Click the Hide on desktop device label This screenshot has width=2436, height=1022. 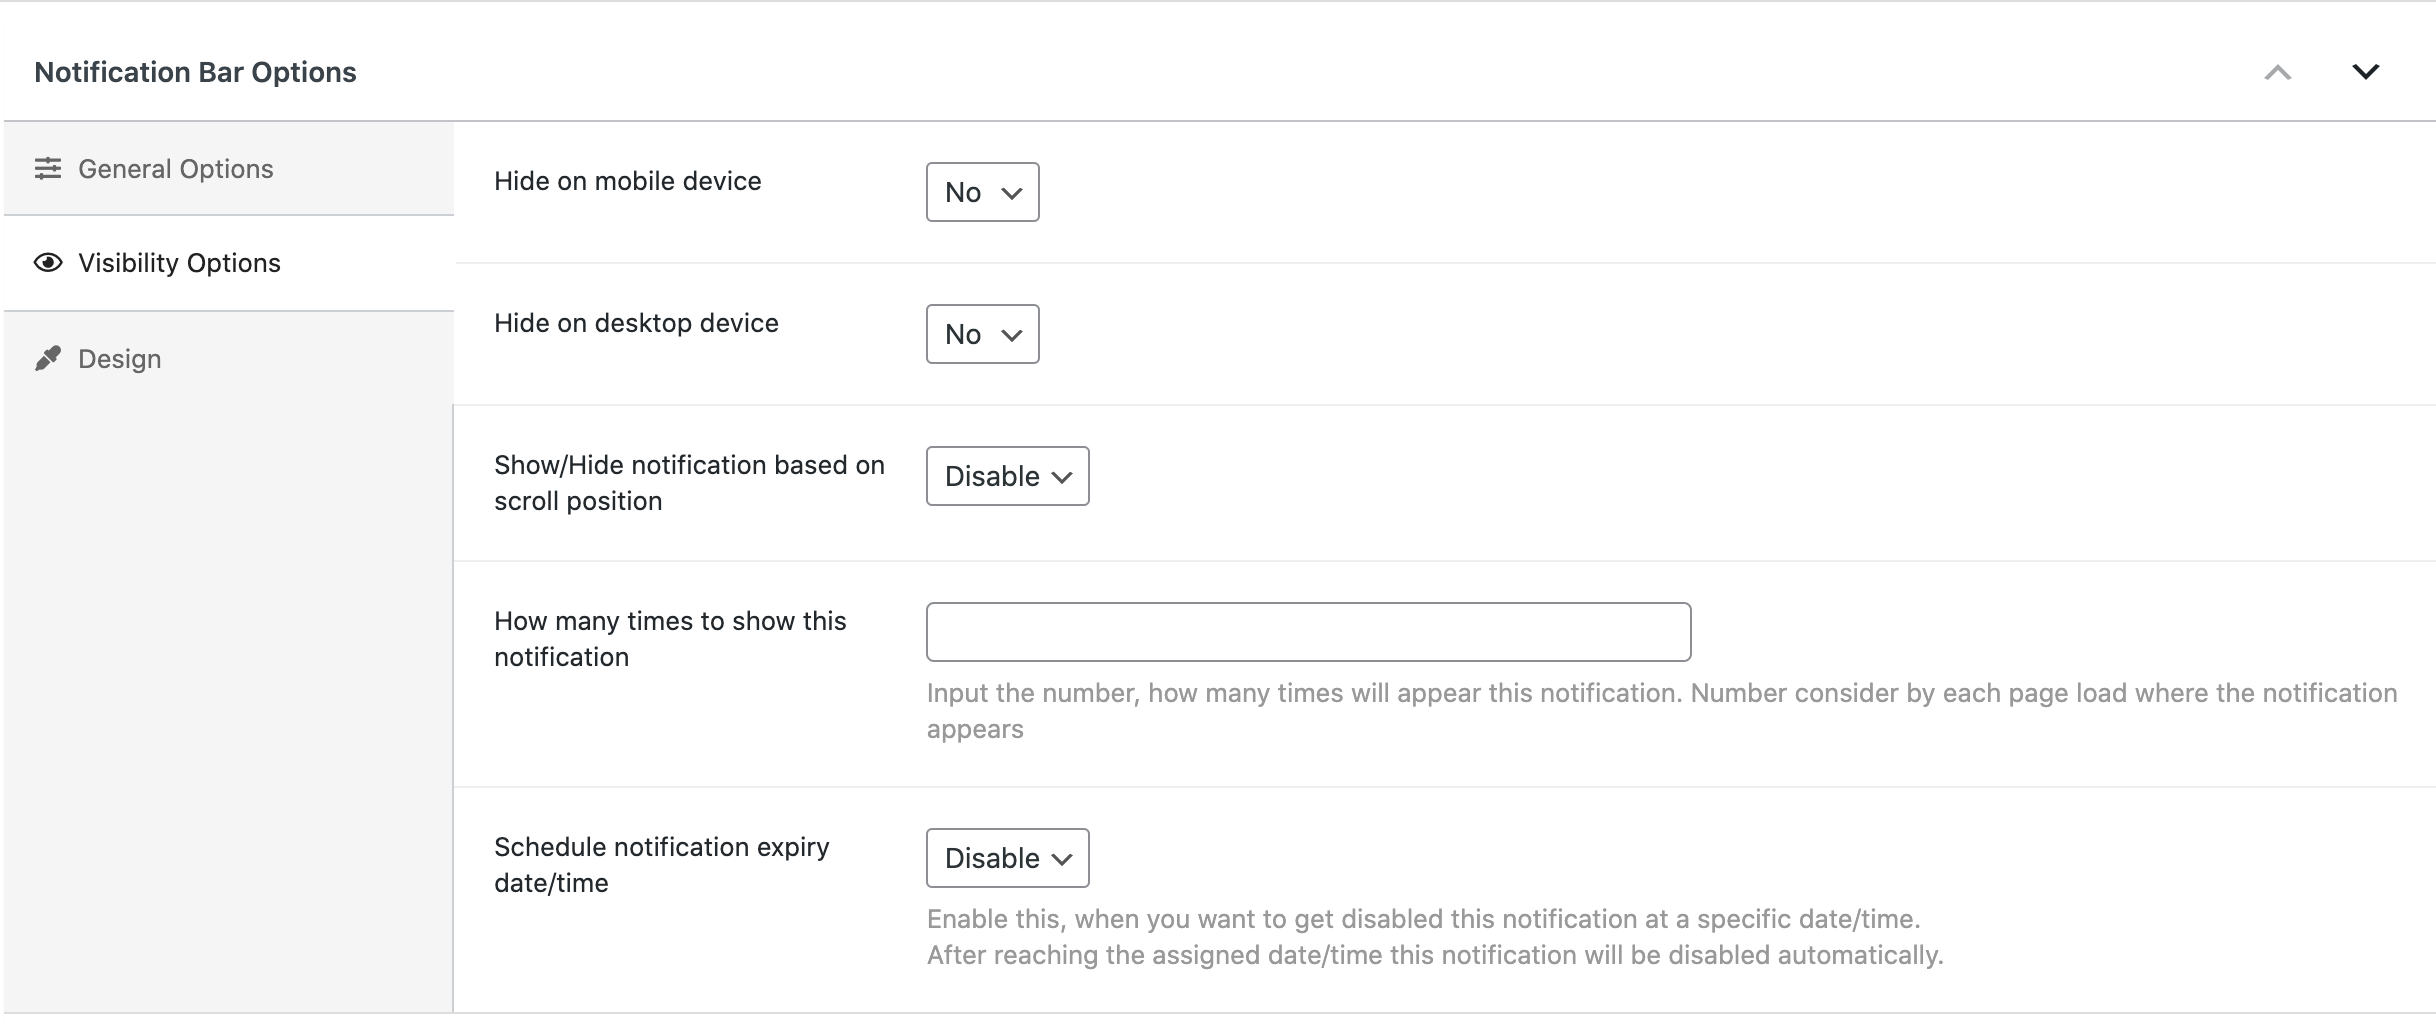point(636,323)
